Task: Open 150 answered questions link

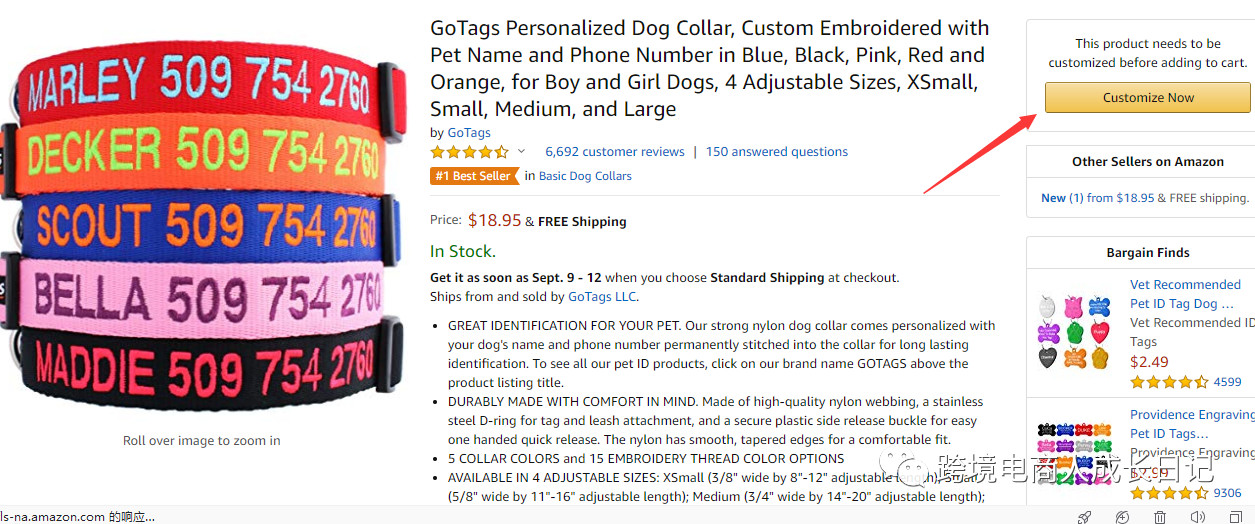Action: point(776,152)
